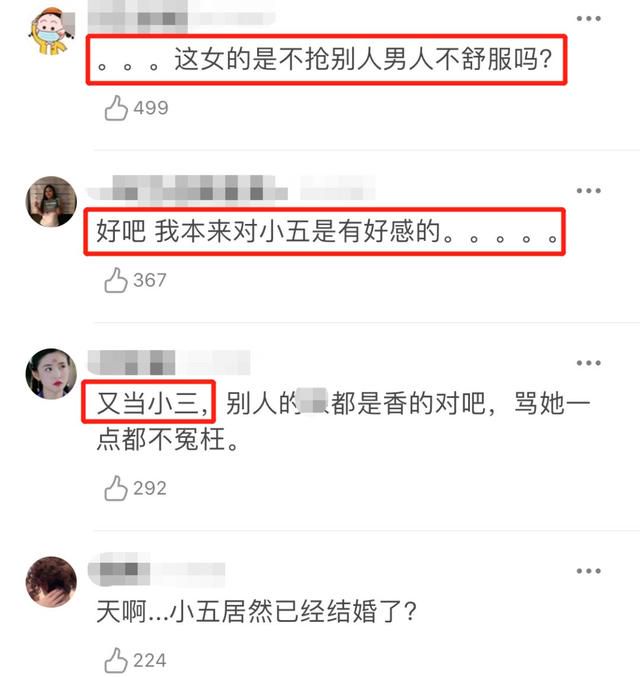Open third commenter's avatar with red lips
Image resolution: width=640 pixels, height=677 pixels.
click(x=51, y=373)
